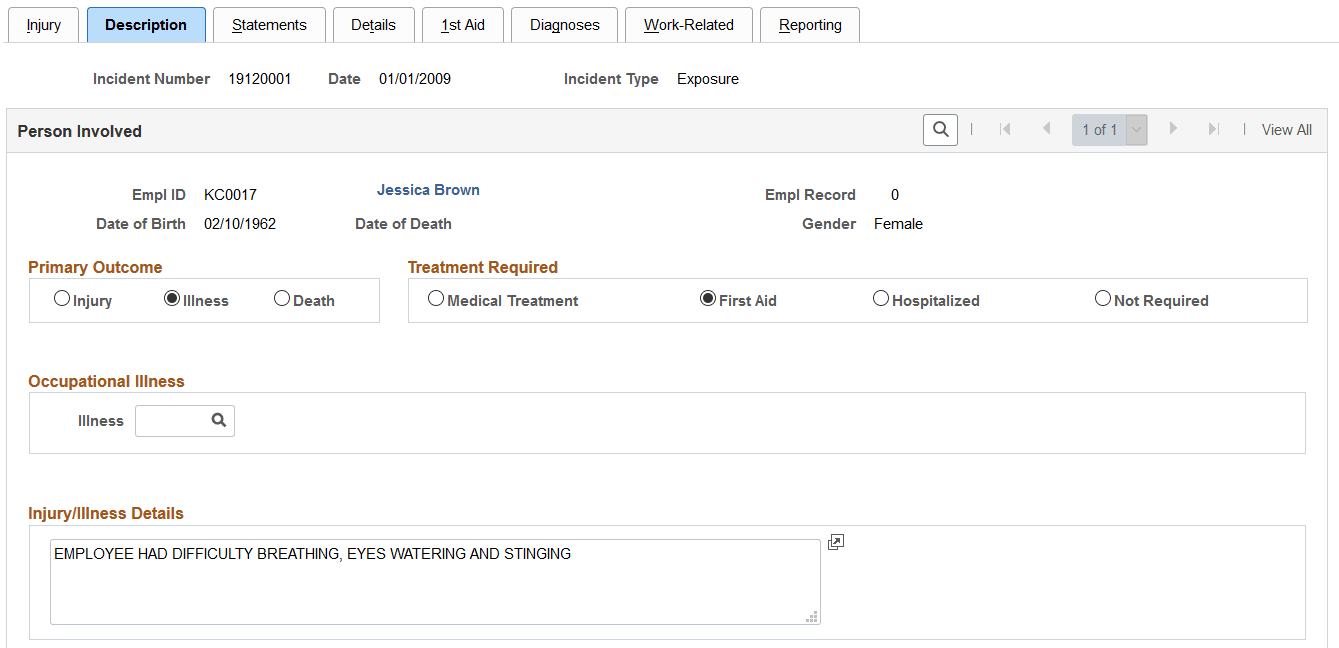Select the Injury primary outcome option
The image size is (1339, 648).
62,297
